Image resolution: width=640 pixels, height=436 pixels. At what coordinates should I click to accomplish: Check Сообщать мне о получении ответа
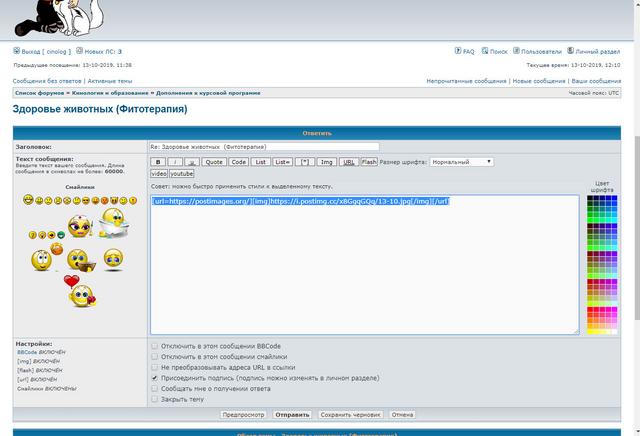[154, 389]
